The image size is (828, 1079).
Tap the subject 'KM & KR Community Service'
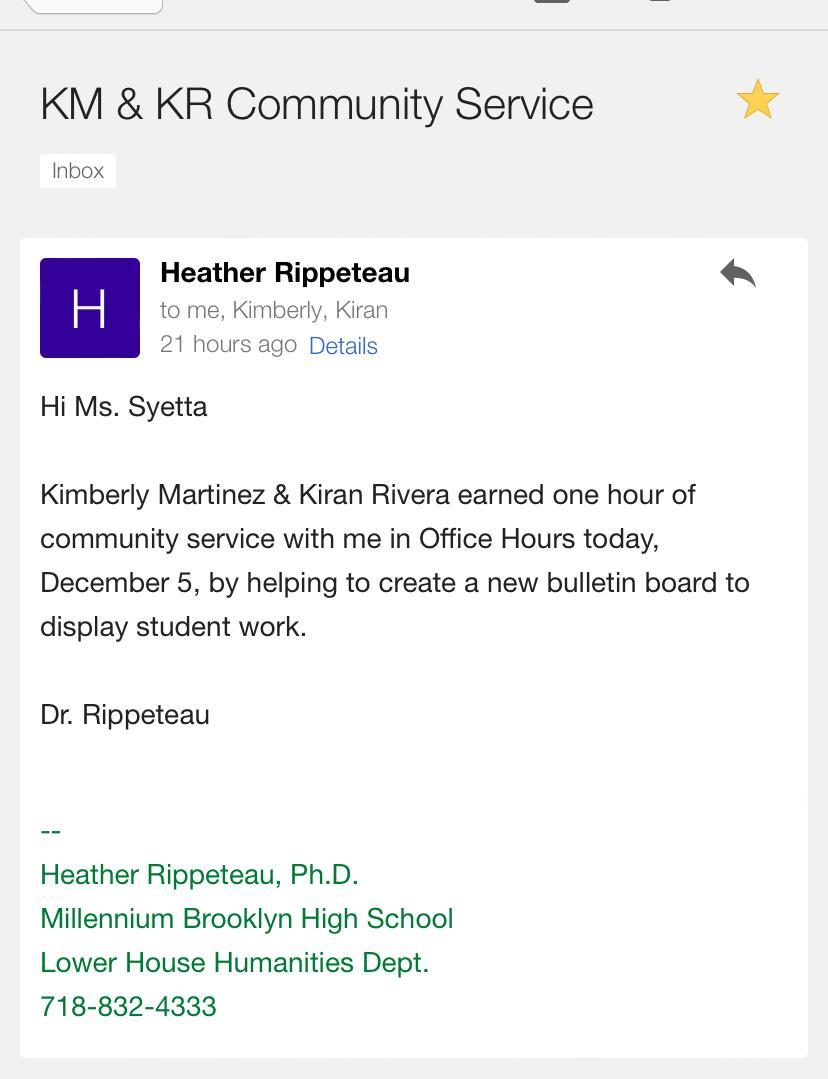[317, 104]
